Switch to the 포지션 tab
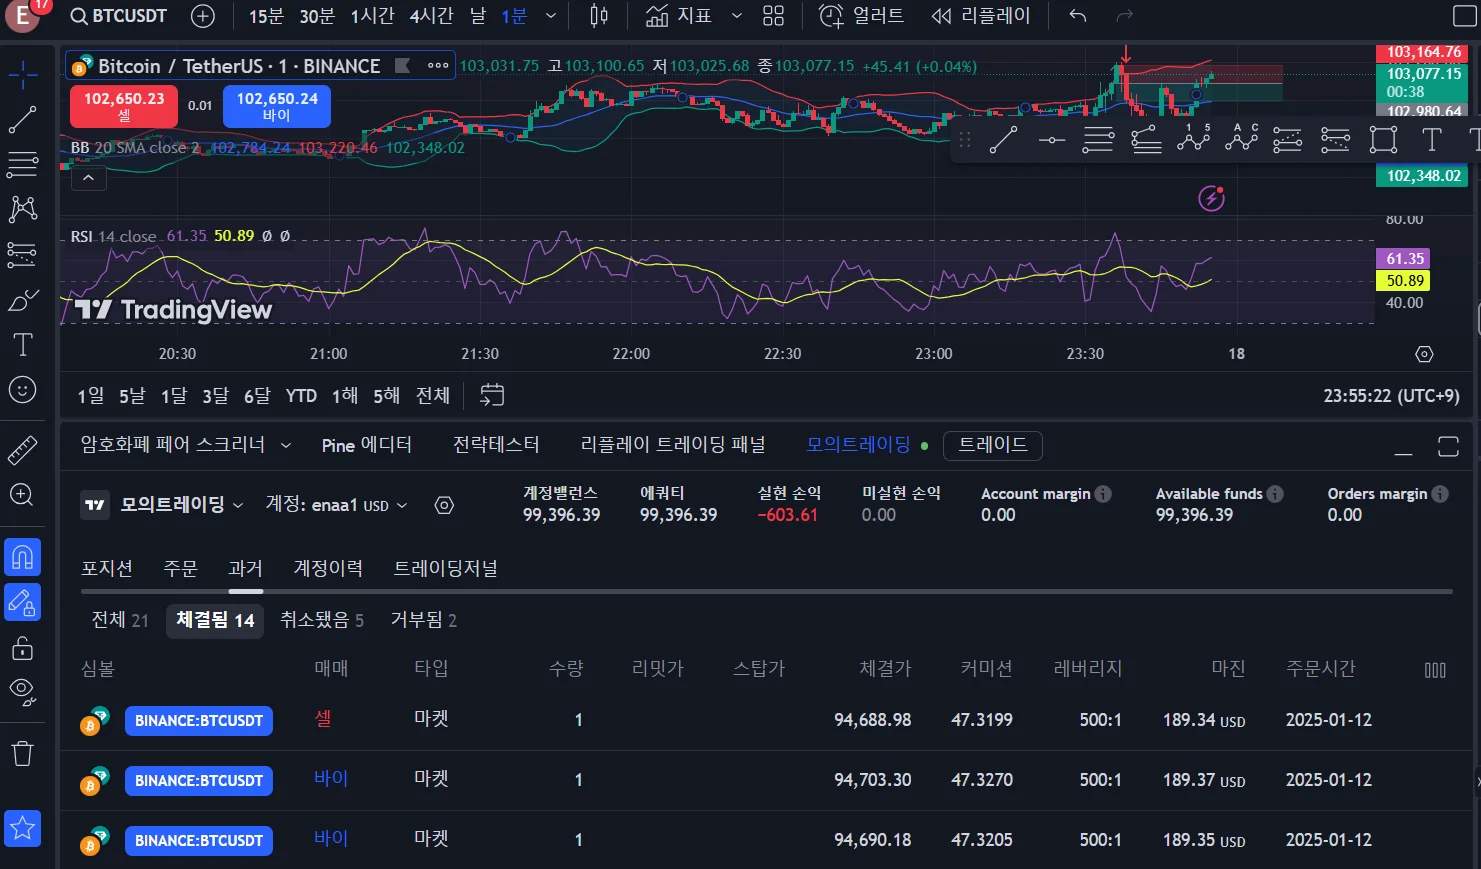 107,568
